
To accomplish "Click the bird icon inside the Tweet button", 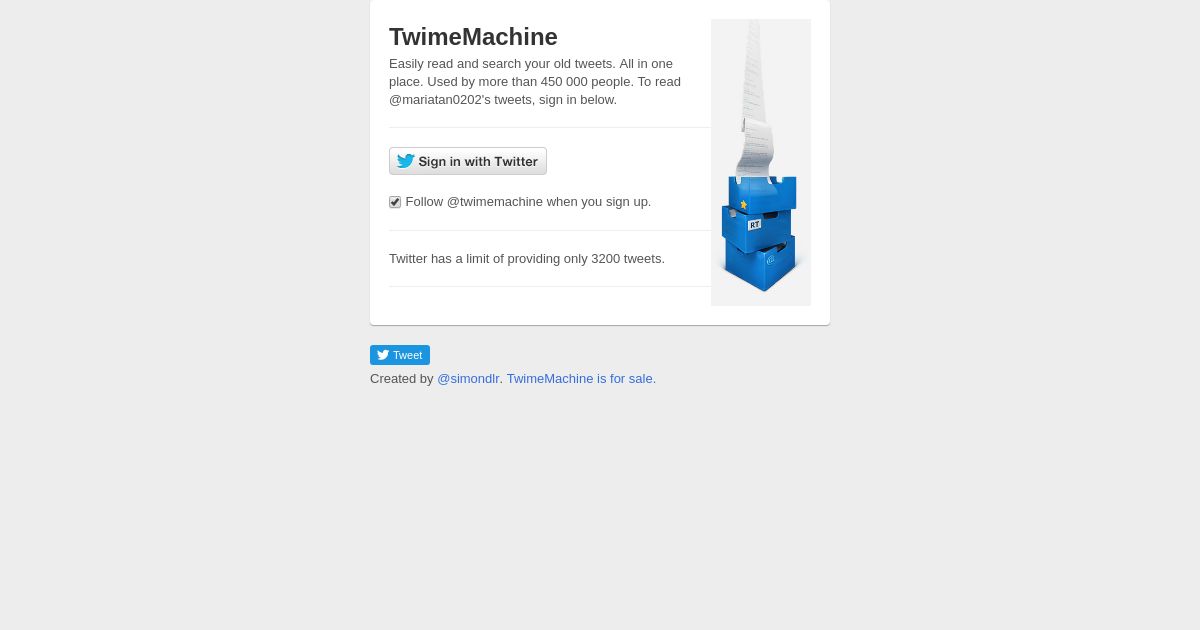I will pyautogui.click(x=383, y=355).
